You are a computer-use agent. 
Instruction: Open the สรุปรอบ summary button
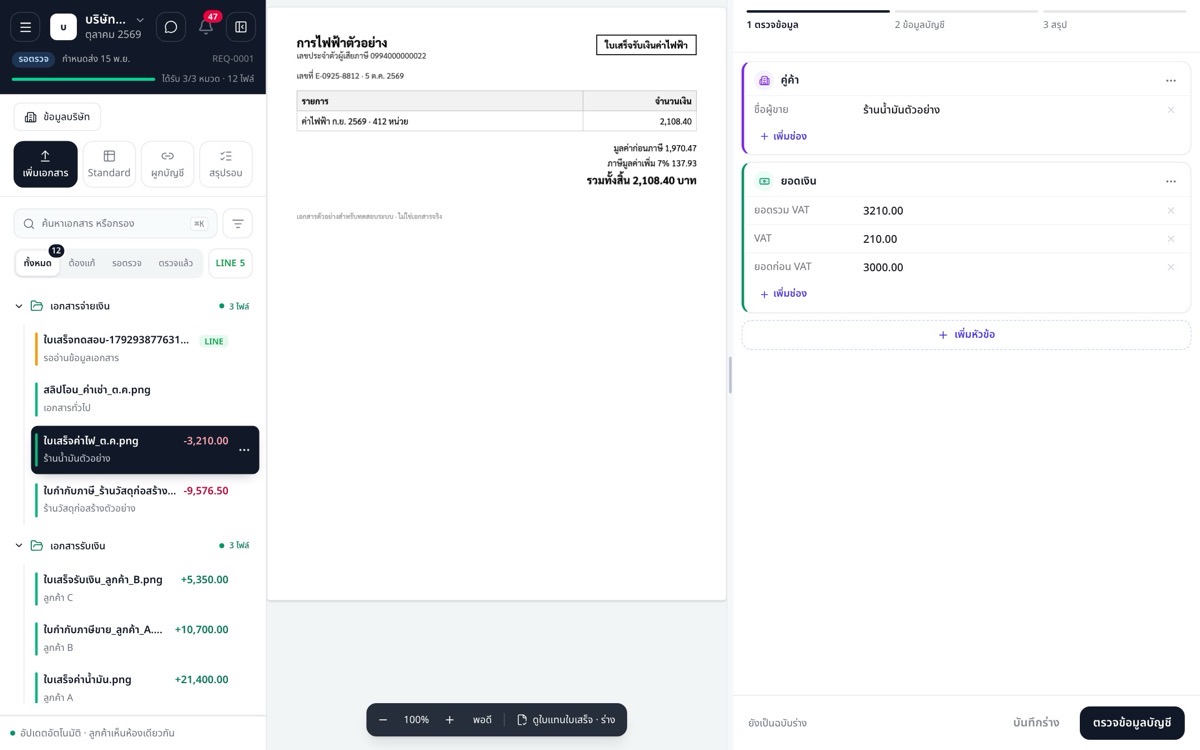[226, 164]
